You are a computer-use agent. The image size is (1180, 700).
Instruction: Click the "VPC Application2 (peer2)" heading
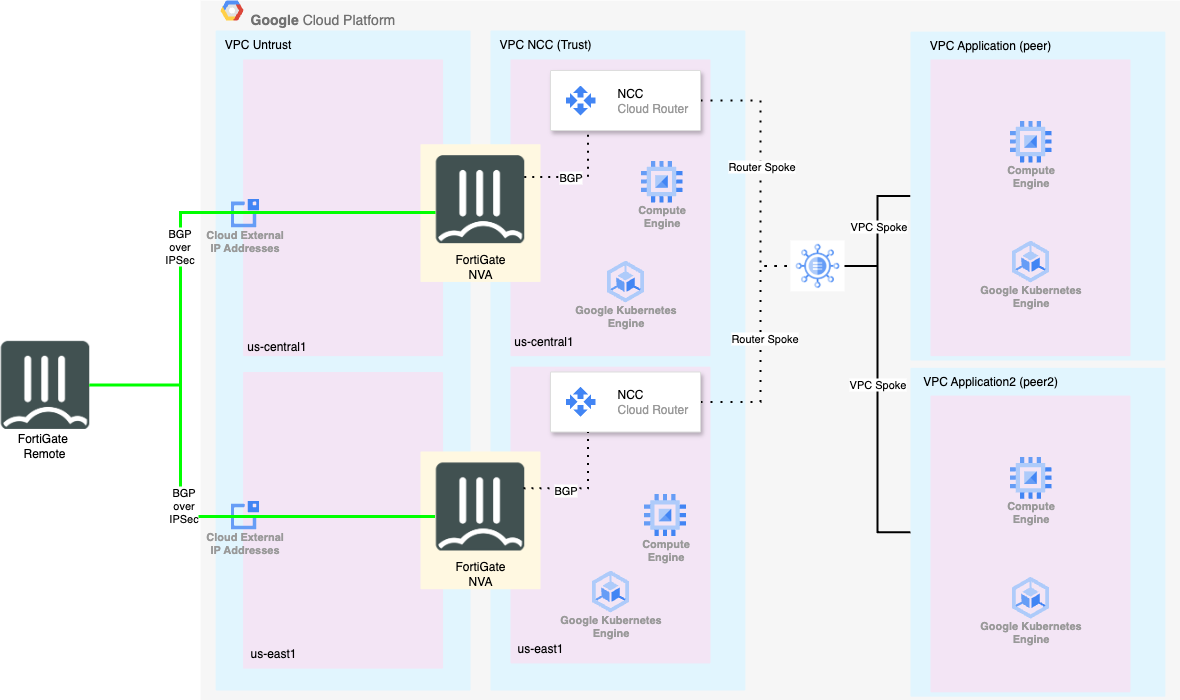pos(990,382)
